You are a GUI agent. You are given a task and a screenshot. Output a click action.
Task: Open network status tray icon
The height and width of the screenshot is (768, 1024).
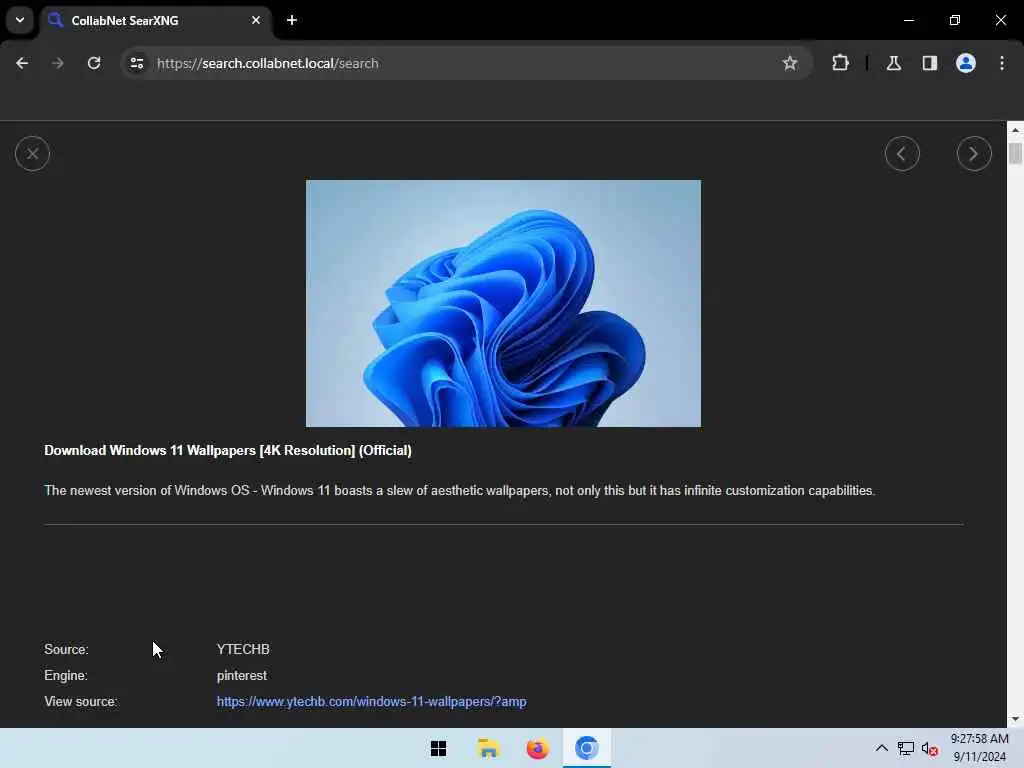coord(905,748)
